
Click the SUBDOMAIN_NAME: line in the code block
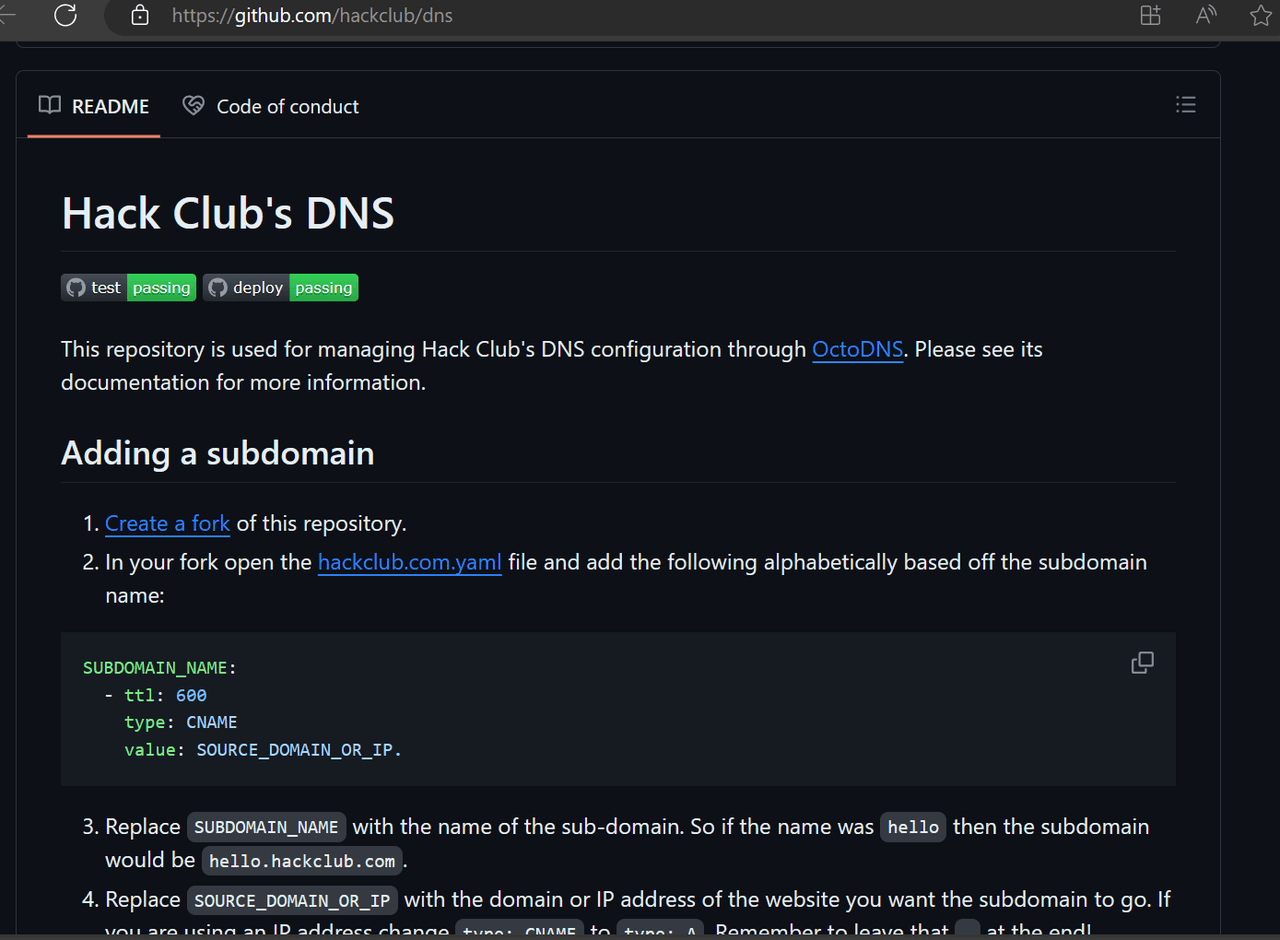(160, 668)
